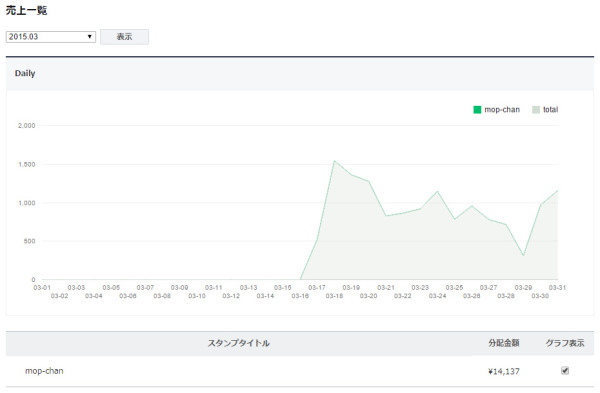Click the total legend label
This screenshot has height=393, width=600.
point(551,110)
